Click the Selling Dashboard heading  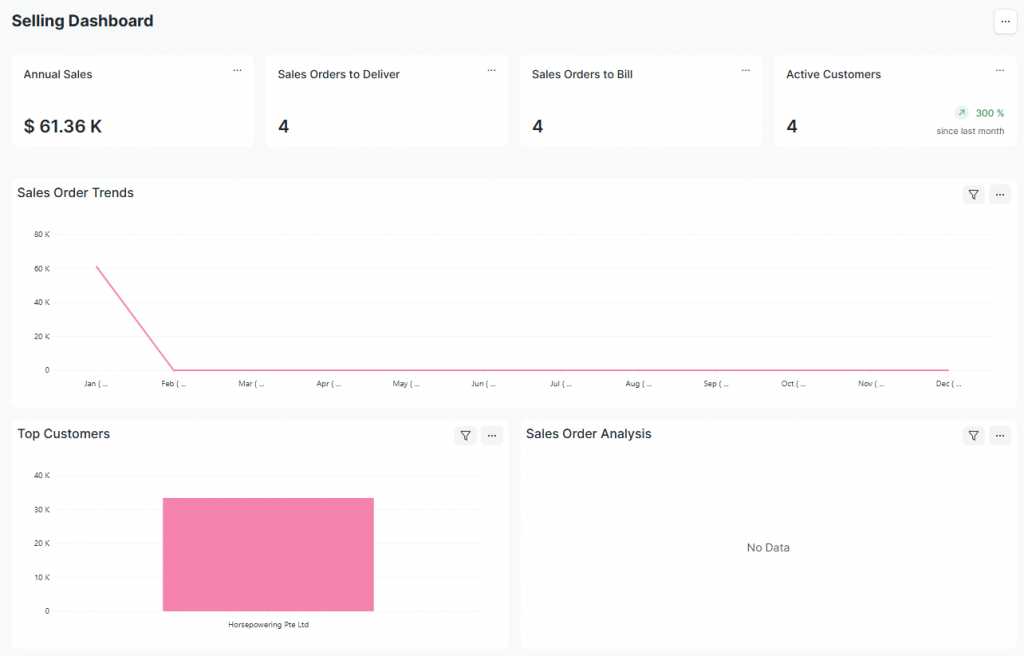point(82,20)
